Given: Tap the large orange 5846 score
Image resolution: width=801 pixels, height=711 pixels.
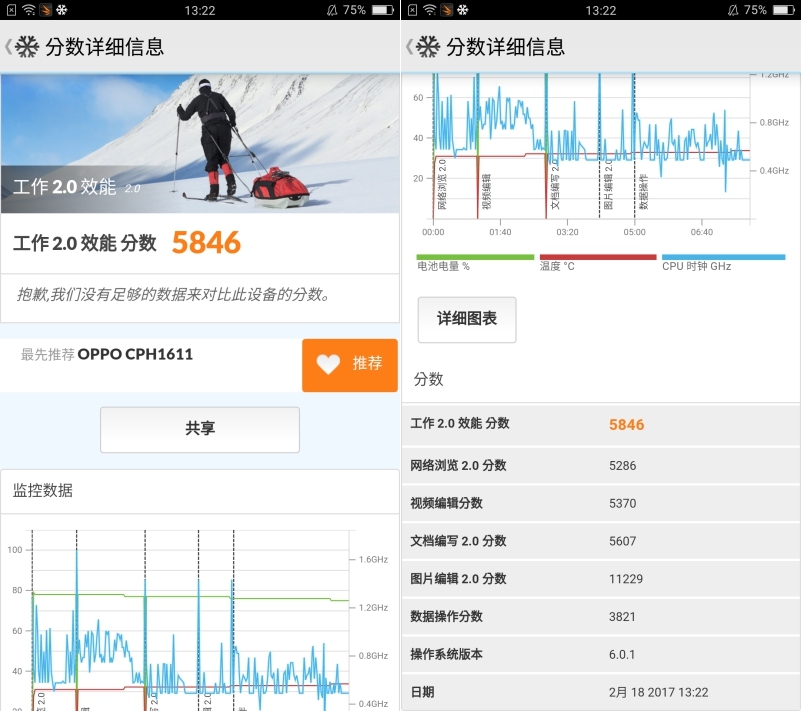Looking at the screenshot, I should 206,243.
